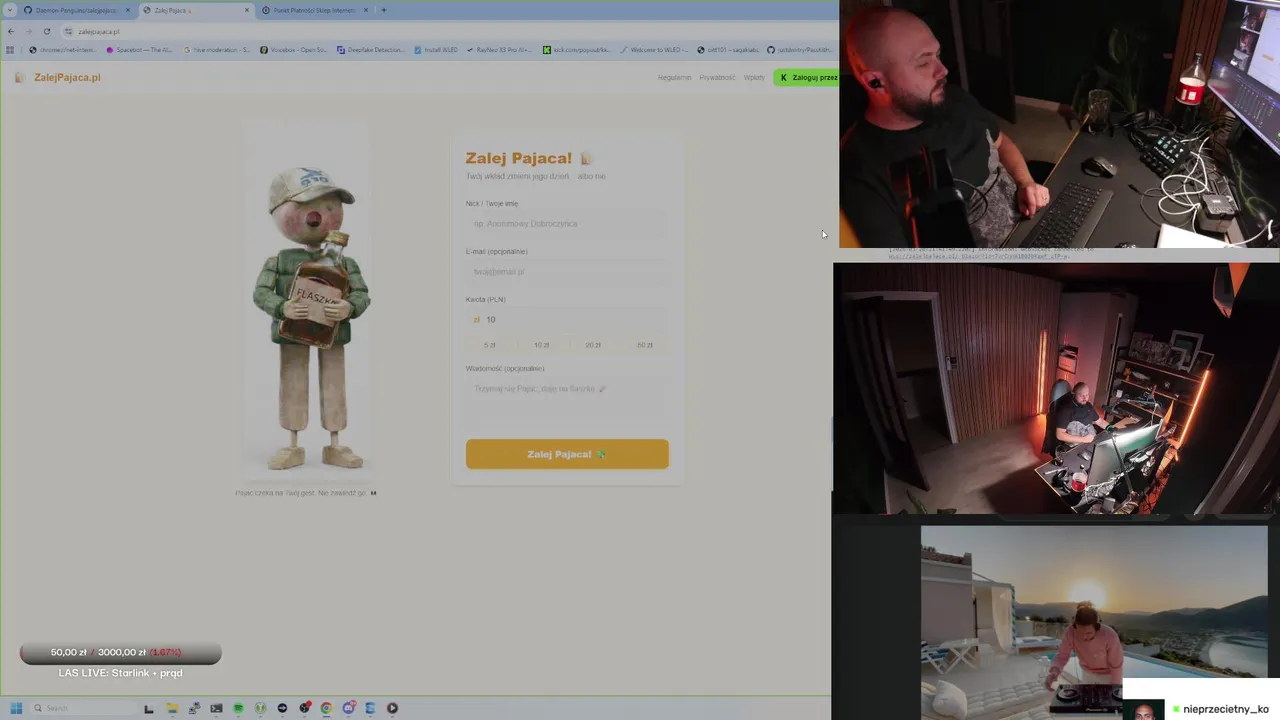
Task: Open the Wpłaty page link
Action: (x=754, y=77)
